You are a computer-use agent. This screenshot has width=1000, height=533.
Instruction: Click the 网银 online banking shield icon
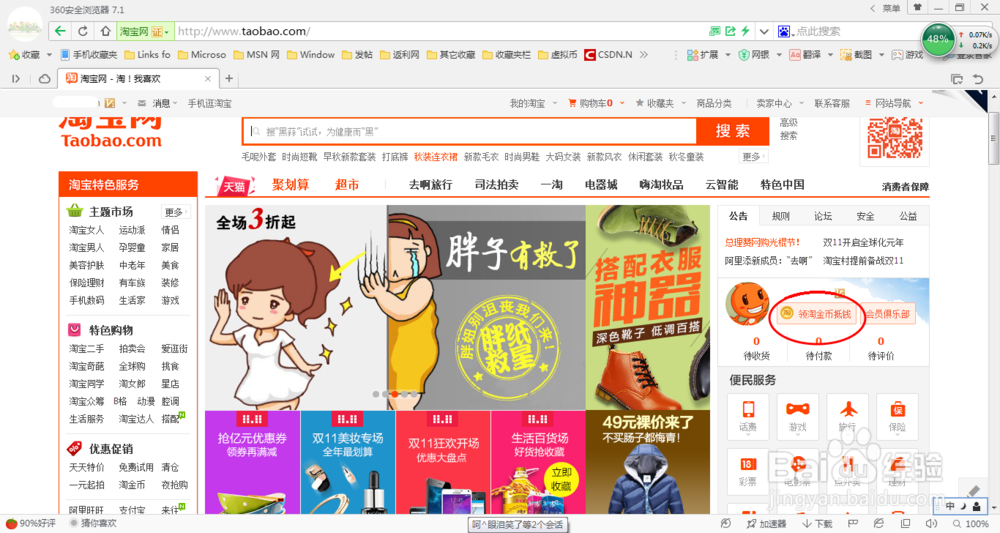tap(744, 55)
